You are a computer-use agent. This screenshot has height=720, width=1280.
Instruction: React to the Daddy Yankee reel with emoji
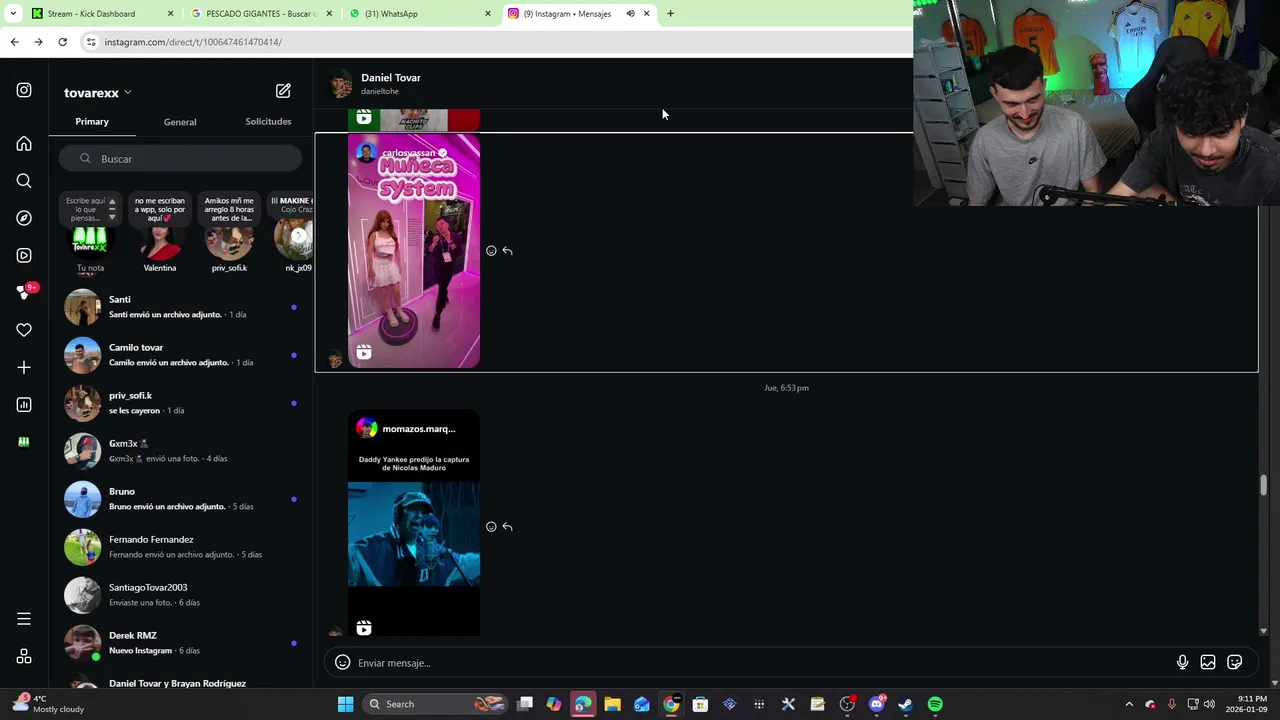(491, 527)
